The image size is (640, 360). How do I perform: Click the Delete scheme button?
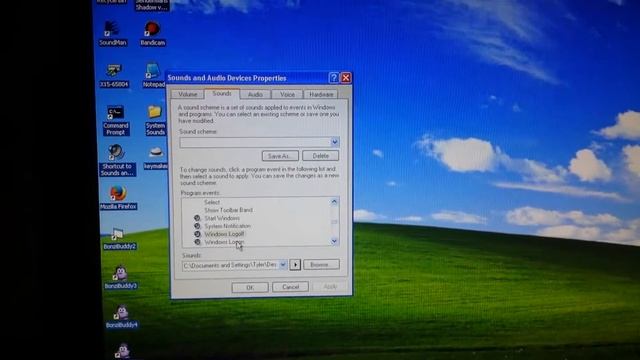[x=320, y=156]
